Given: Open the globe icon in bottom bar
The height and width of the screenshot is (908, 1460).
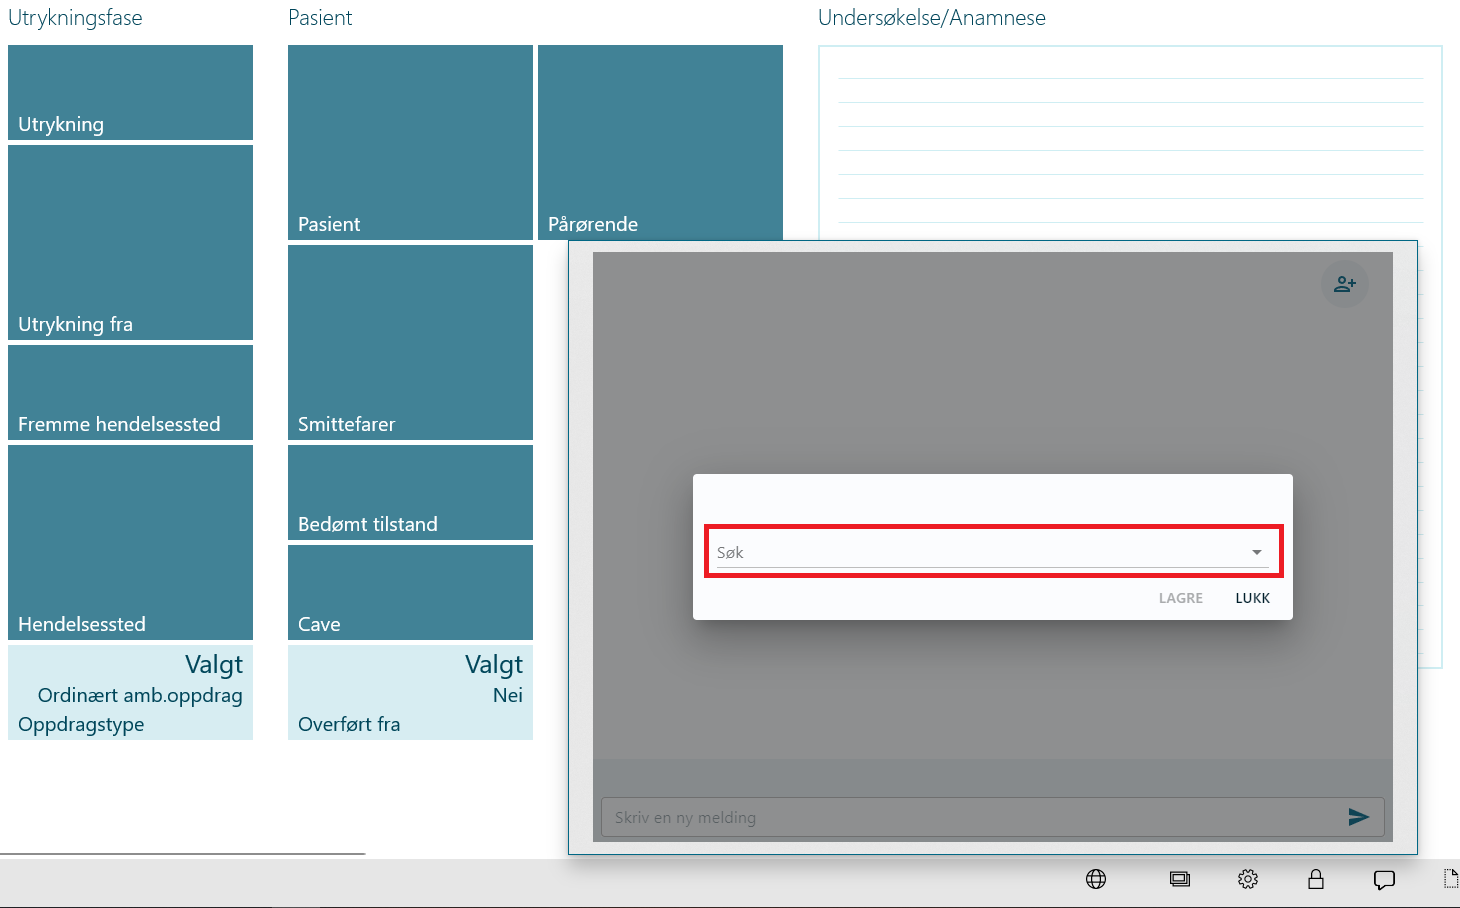Looking at the screenshot, I should [x=1096, y=879].
